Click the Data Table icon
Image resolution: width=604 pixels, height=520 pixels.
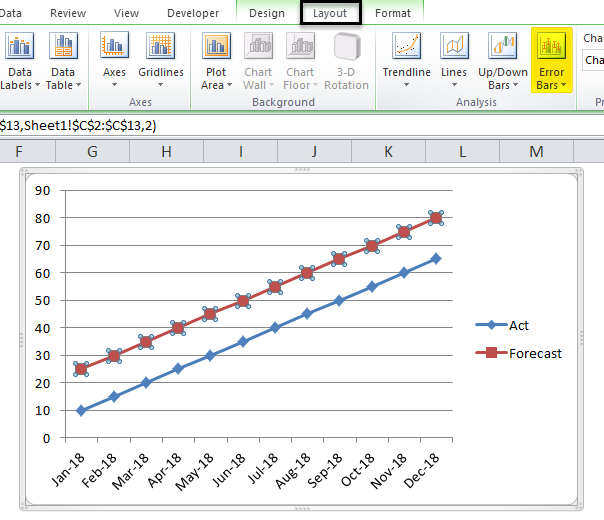click(64, 47)
